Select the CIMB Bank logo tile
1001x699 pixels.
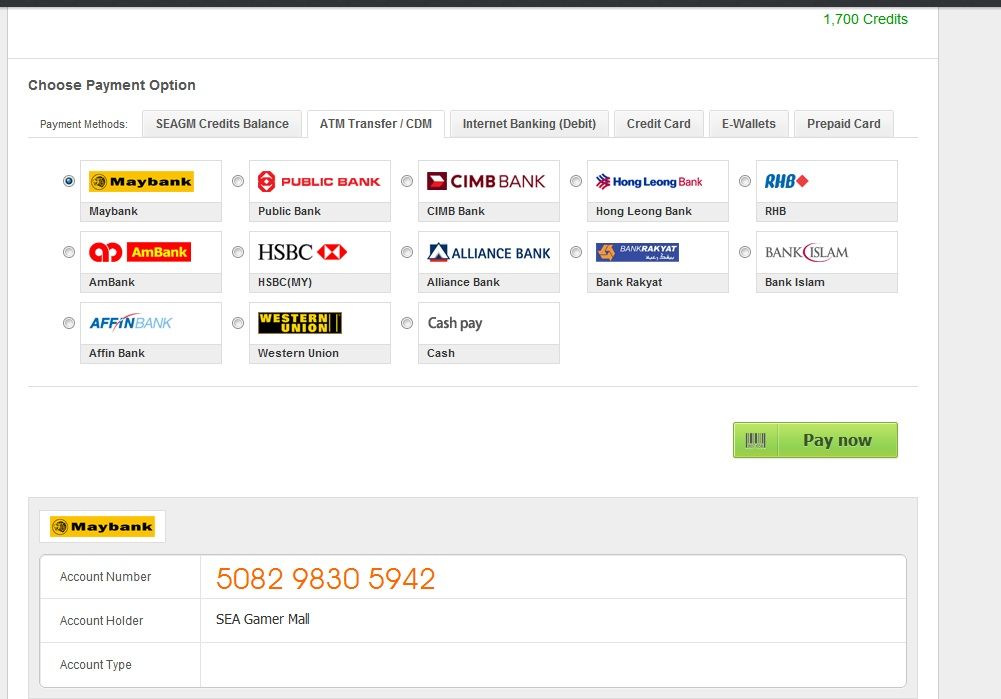(487, 182)
